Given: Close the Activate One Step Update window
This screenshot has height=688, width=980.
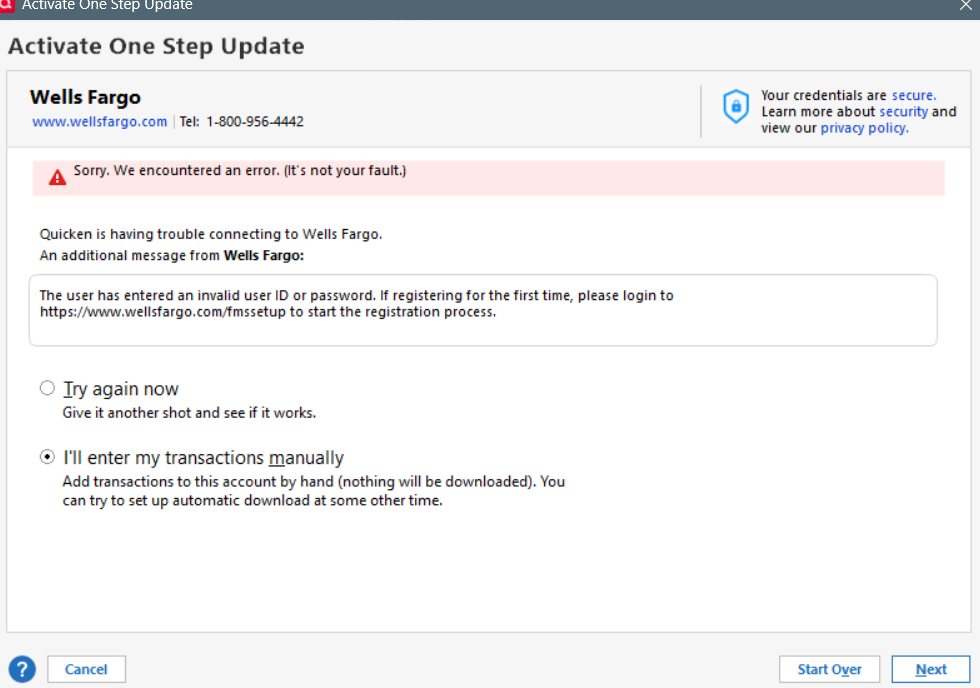Looking at the screenshot, I should 966,6.
